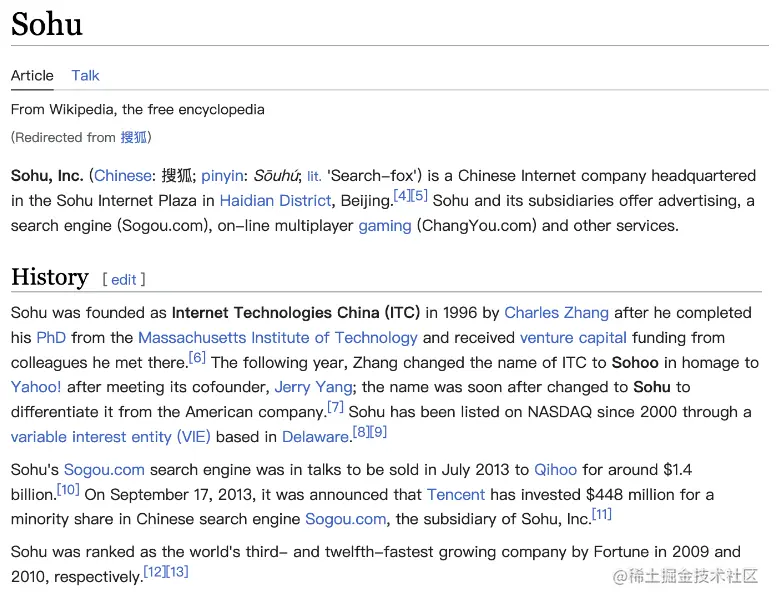This screenshot has height=603, width=776.
Task: Open citation reference [8]
Action: point(361,432)
